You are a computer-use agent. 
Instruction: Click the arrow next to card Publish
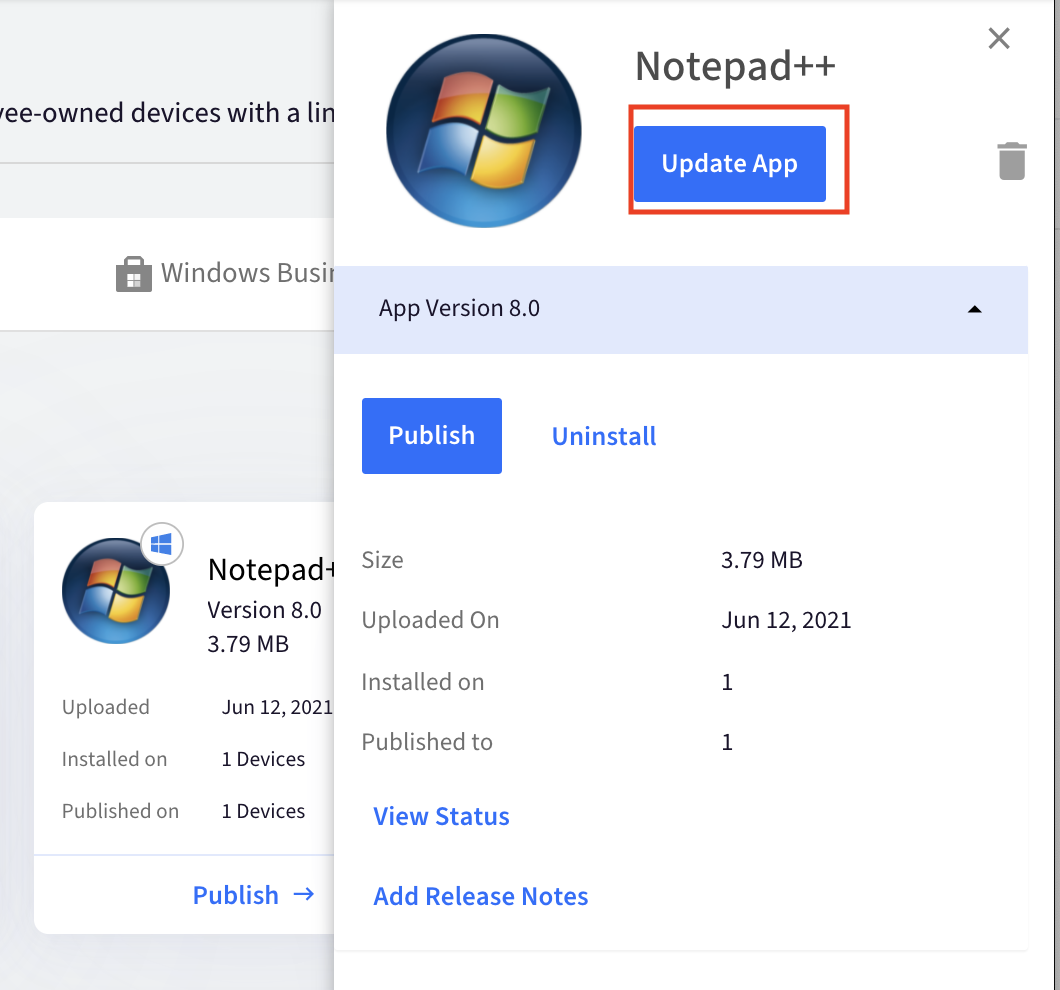pos(304,895)
